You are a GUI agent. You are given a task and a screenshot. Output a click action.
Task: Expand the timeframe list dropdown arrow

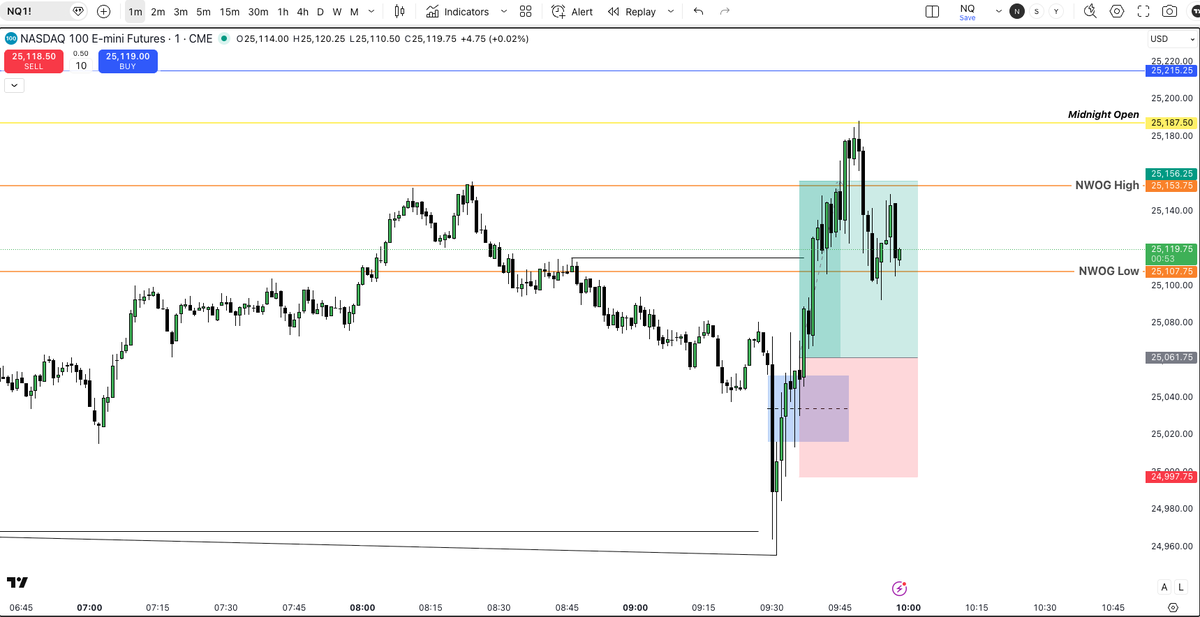pos(372,12)
